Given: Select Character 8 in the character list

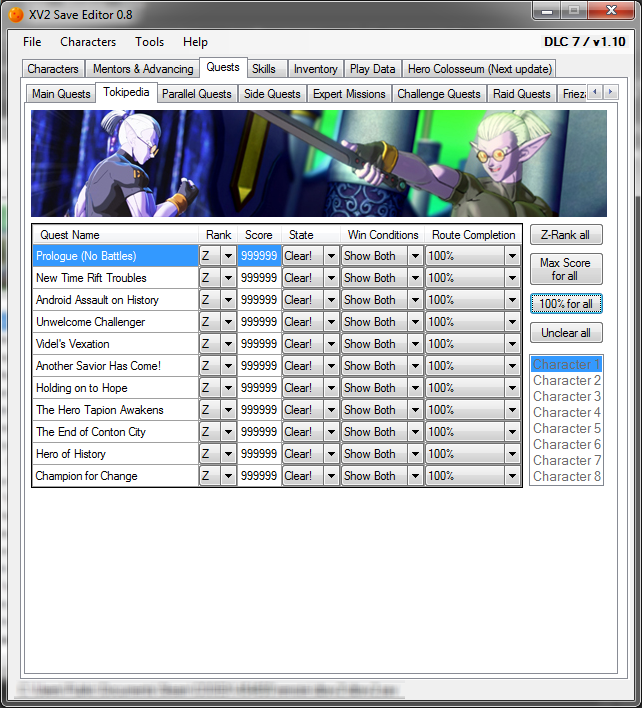Looking at the screenshot, I should (x=567, y=476).
